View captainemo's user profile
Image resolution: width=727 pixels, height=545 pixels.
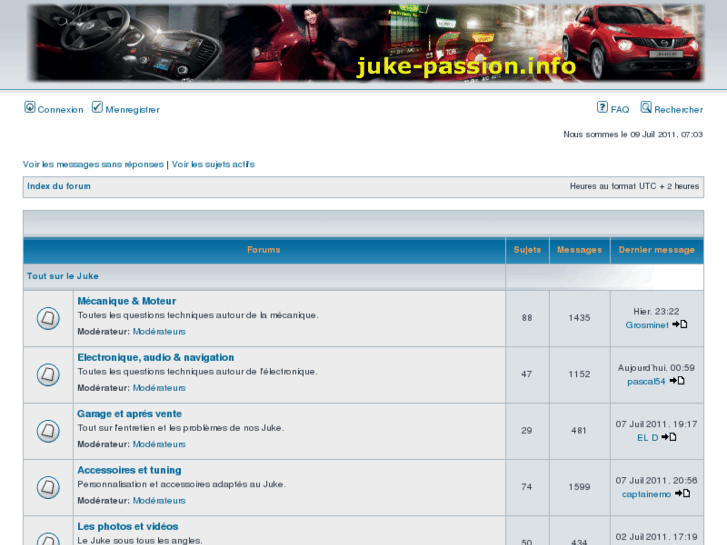[x=646, y=494]
